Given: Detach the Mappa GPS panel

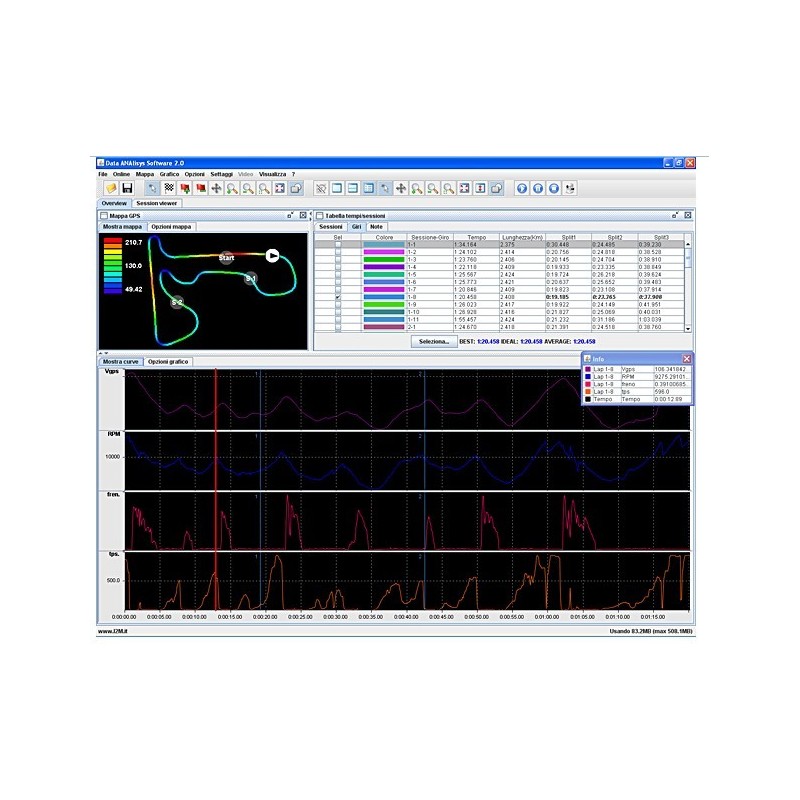Looking at the screenshot, I should 290,215.
